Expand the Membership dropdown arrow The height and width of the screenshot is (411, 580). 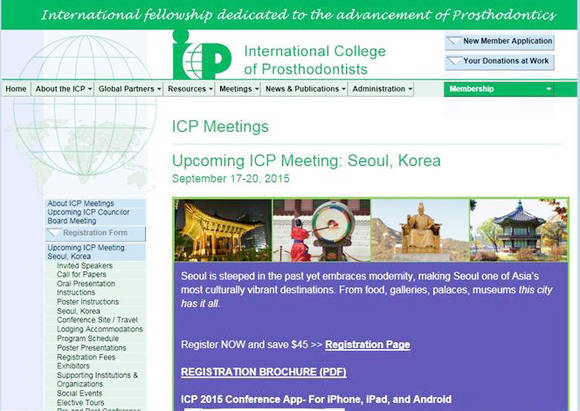pos(549,89)
